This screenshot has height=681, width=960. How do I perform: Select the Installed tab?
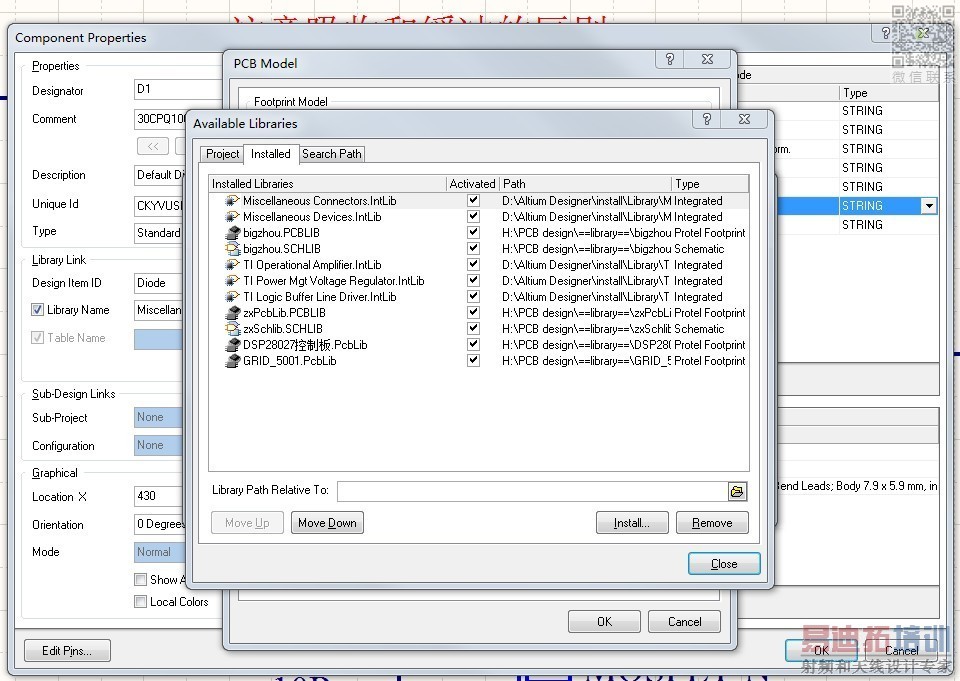[x=271, y=154]
